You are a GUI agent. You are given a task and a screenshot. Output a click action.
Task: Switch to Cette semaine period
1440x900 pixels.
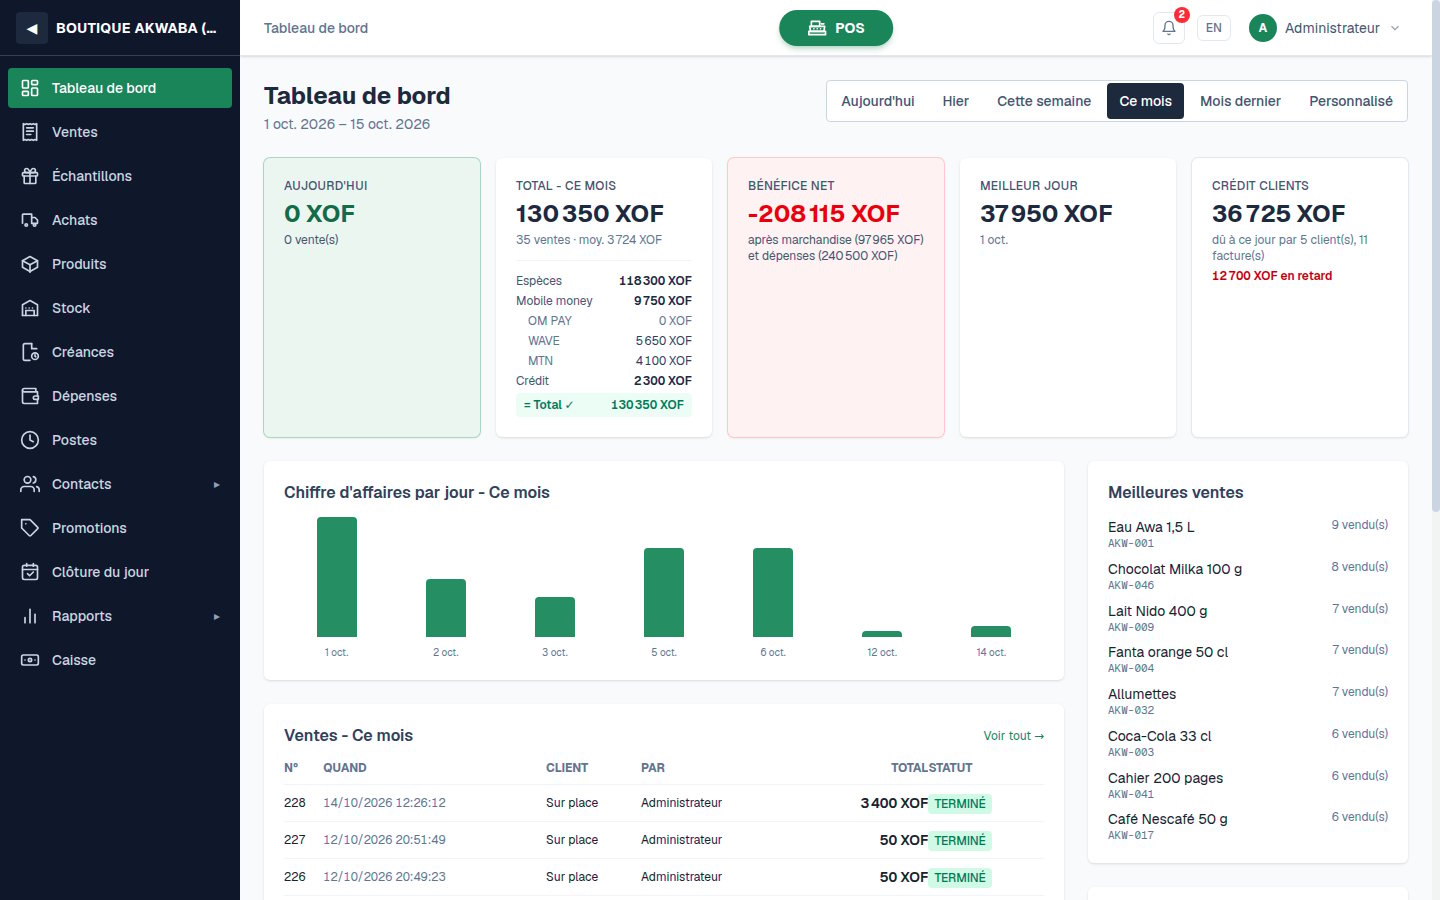coord(1044,101)
